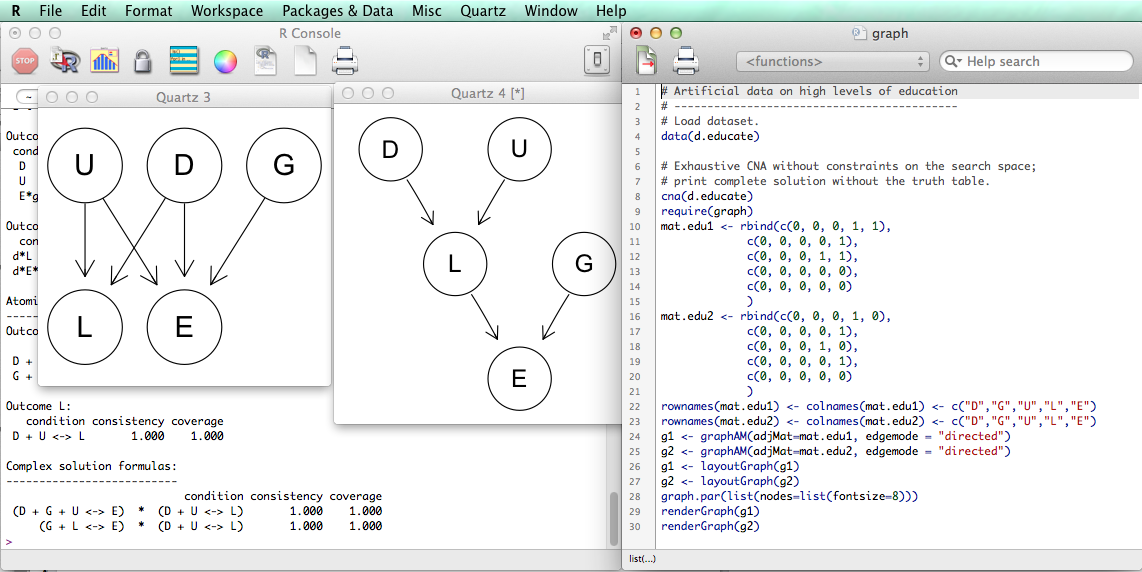The image size is (1142, 572).
Task: Open the Workspace menu
Action: click(227, 11)
